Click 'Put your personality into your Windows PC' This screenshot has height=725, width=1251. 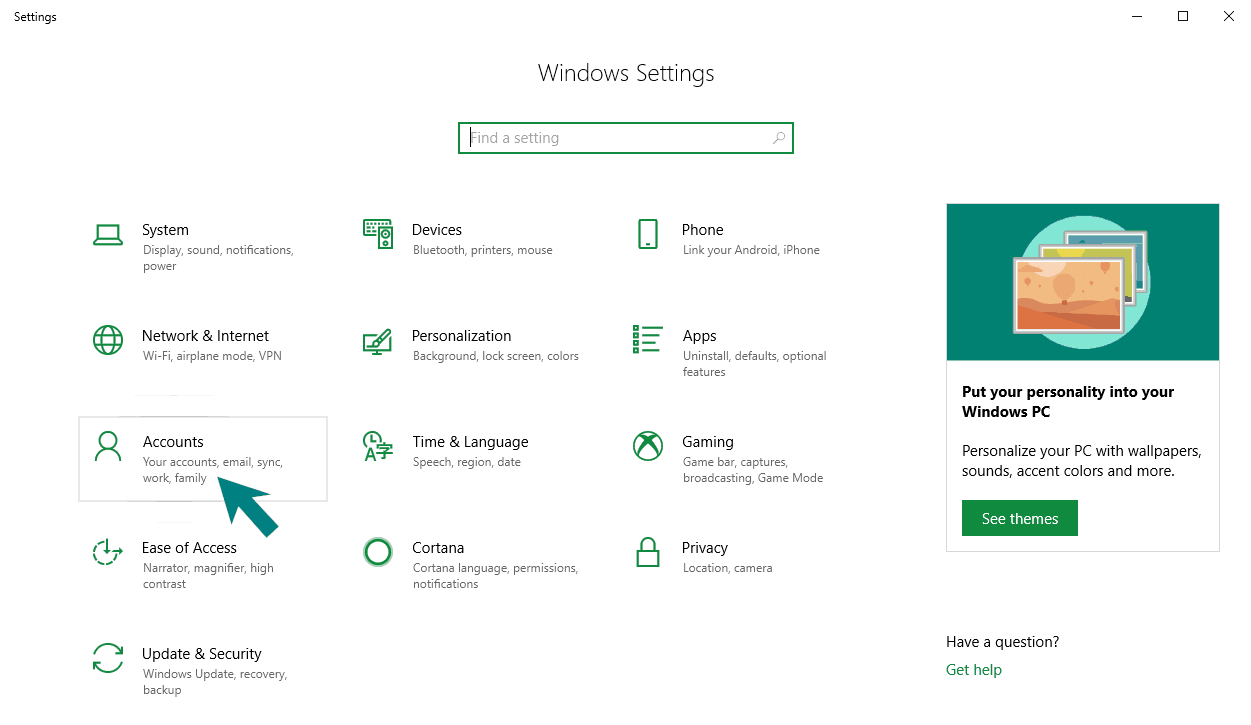point(1068,402)
